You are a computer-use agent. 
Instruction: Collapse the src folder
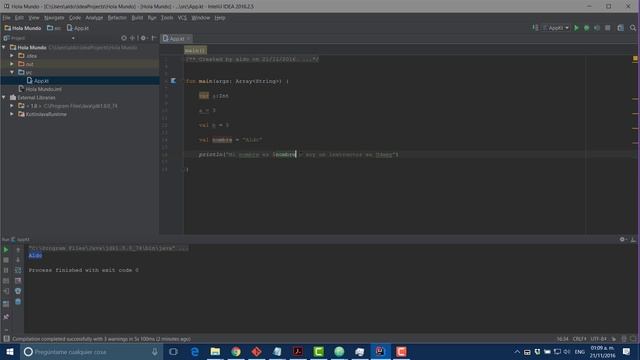pos(12,72)
